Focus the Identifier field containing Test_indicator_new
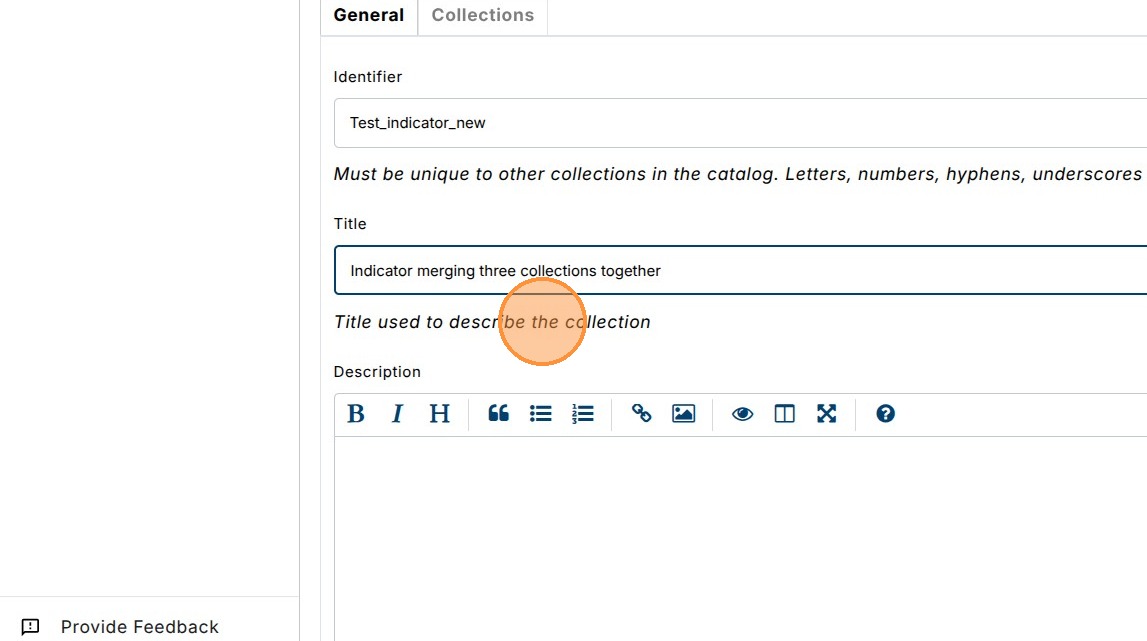Viewport: 1147px width, 641px height. pyautogui.click(x=740, y=123)
